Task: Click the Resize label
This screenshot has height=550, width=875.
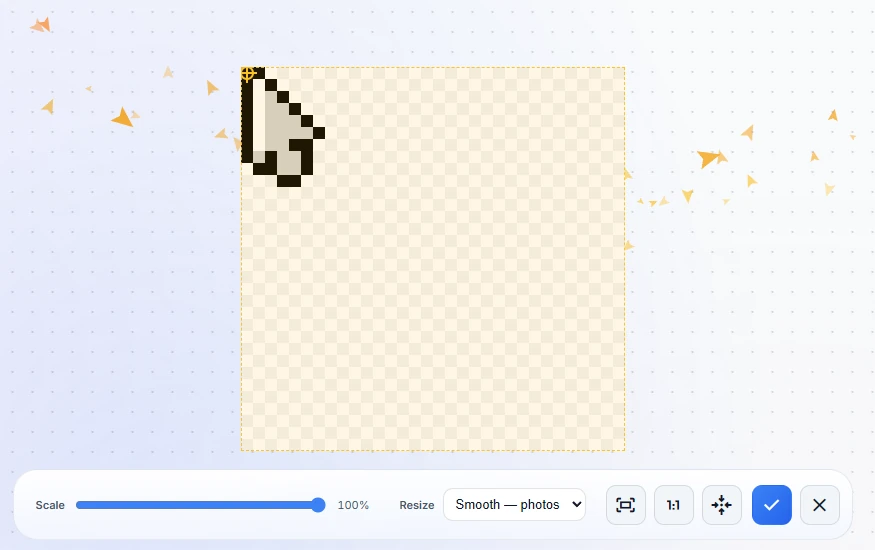Action: (x=417, y=505)
